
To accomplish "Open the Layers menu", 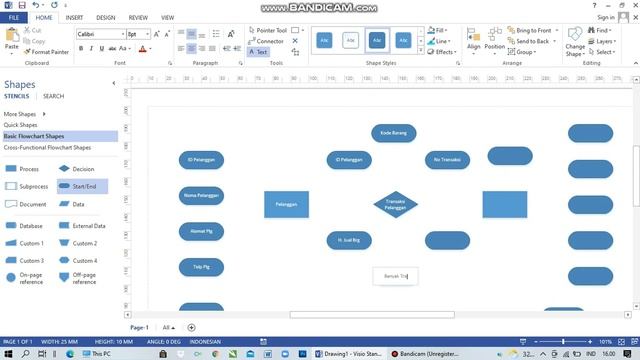I will tap(602, 41).
